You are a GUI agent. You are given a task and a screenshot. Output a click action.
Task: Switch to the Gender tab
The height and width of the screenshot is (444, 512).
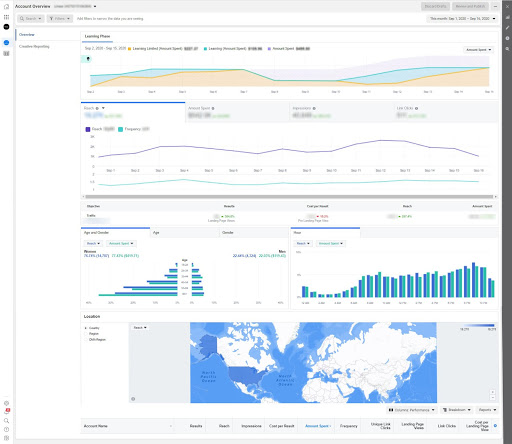pyautogui.click(x=253, y=233)
